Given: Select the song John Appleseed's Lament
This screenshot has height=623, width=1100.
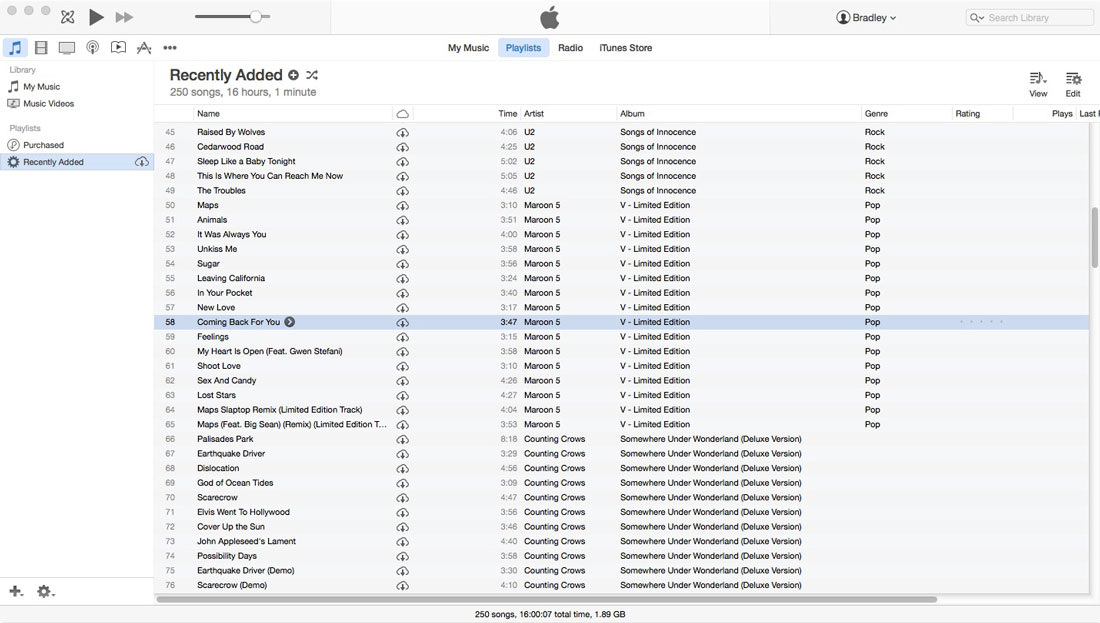Looking at the screenshot, I should pyautogui.click(x=246, y=542).
